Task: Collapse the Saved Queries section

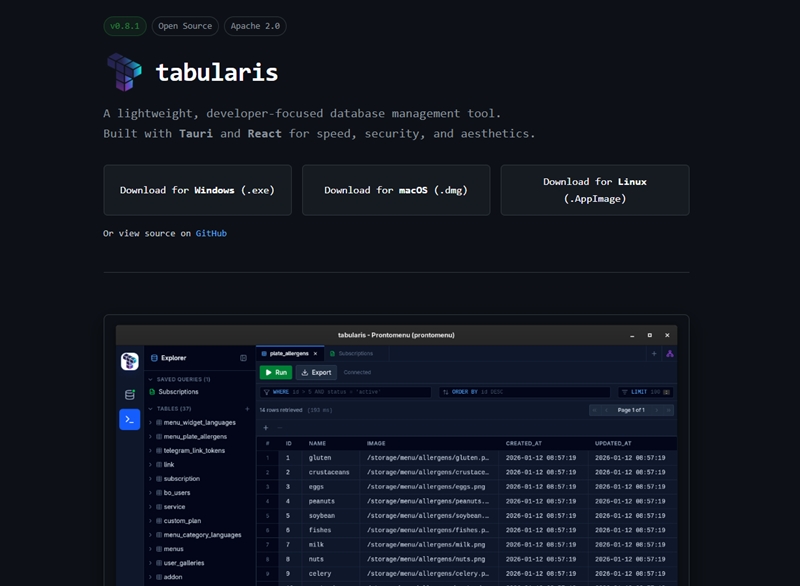Action: [150, 380]
